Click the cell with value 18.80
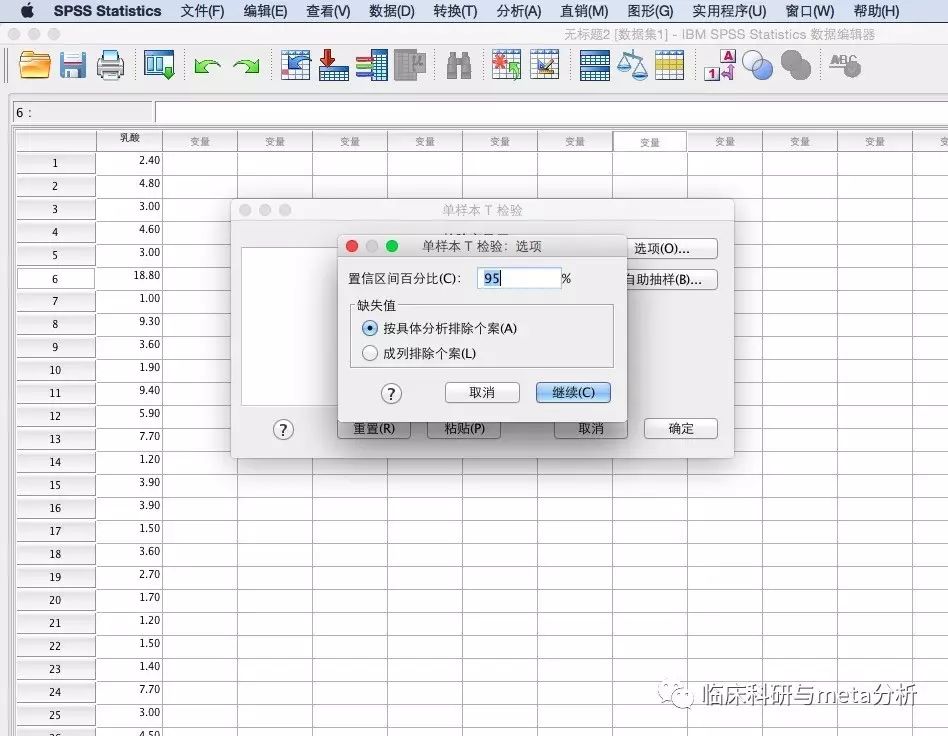 (x=129, y=276)
